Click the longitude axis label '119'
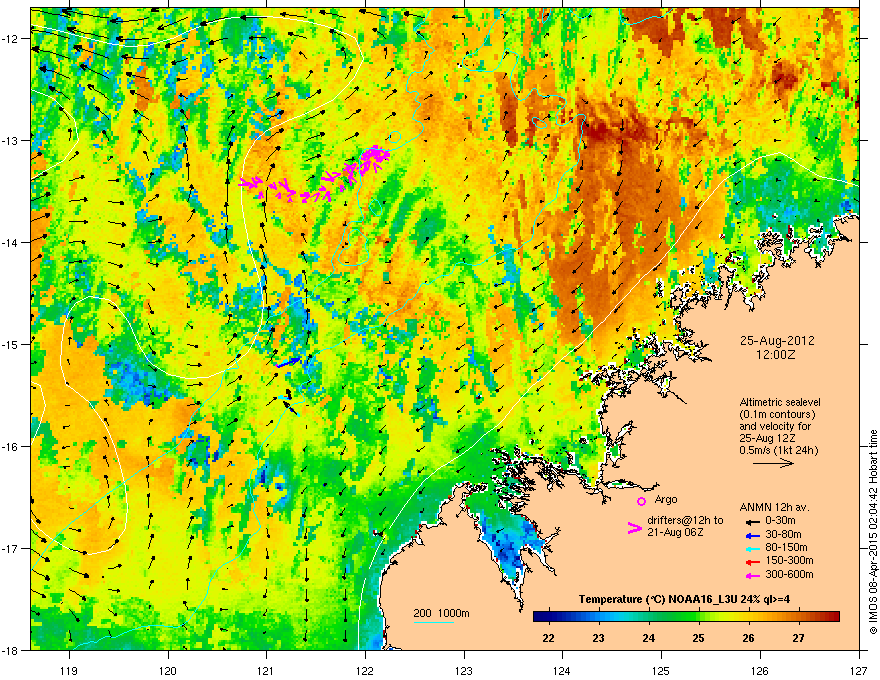880x680 pixels. point(69,670)
